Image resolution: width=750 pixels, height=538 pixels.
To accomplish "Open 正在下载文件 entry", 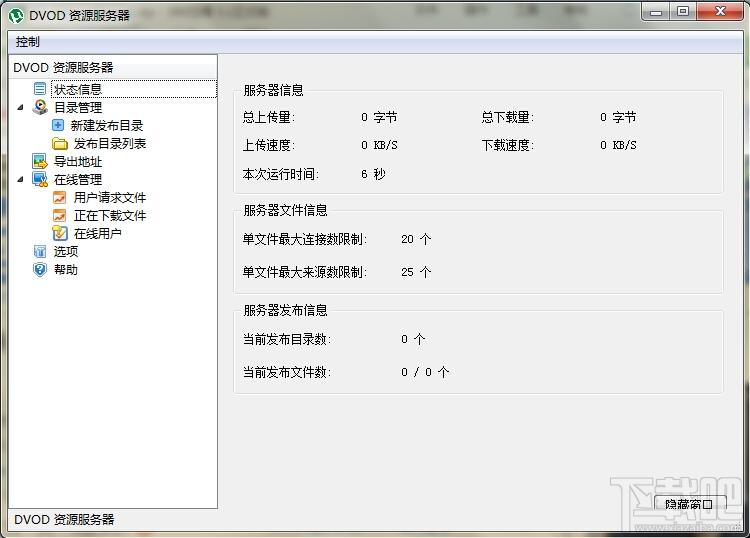I will 110,216.
